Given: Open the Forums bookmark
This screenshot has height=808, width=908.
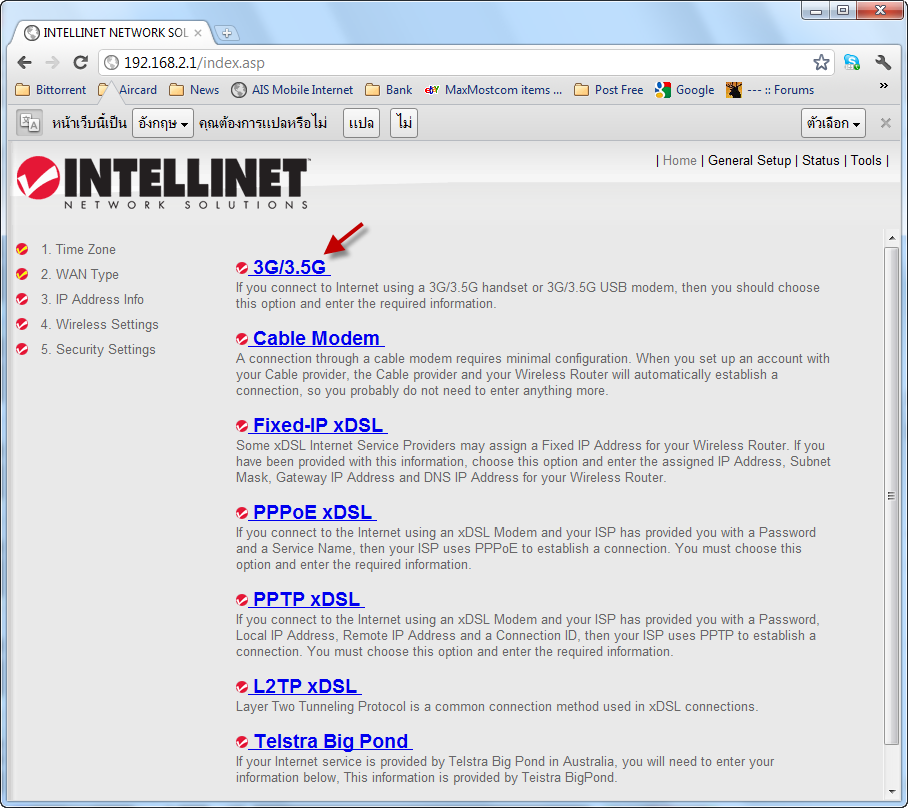Looking at the screenshot, I should (770, 90).
